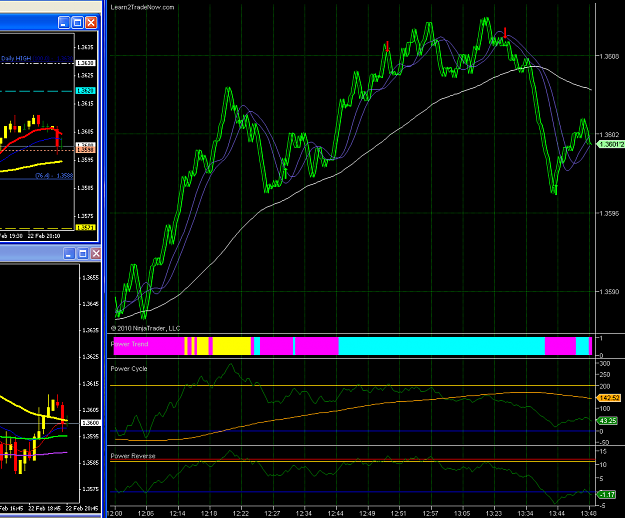Click the 12:05 time axis label
The image size is (625, 518).
click(x=146, y=513)
